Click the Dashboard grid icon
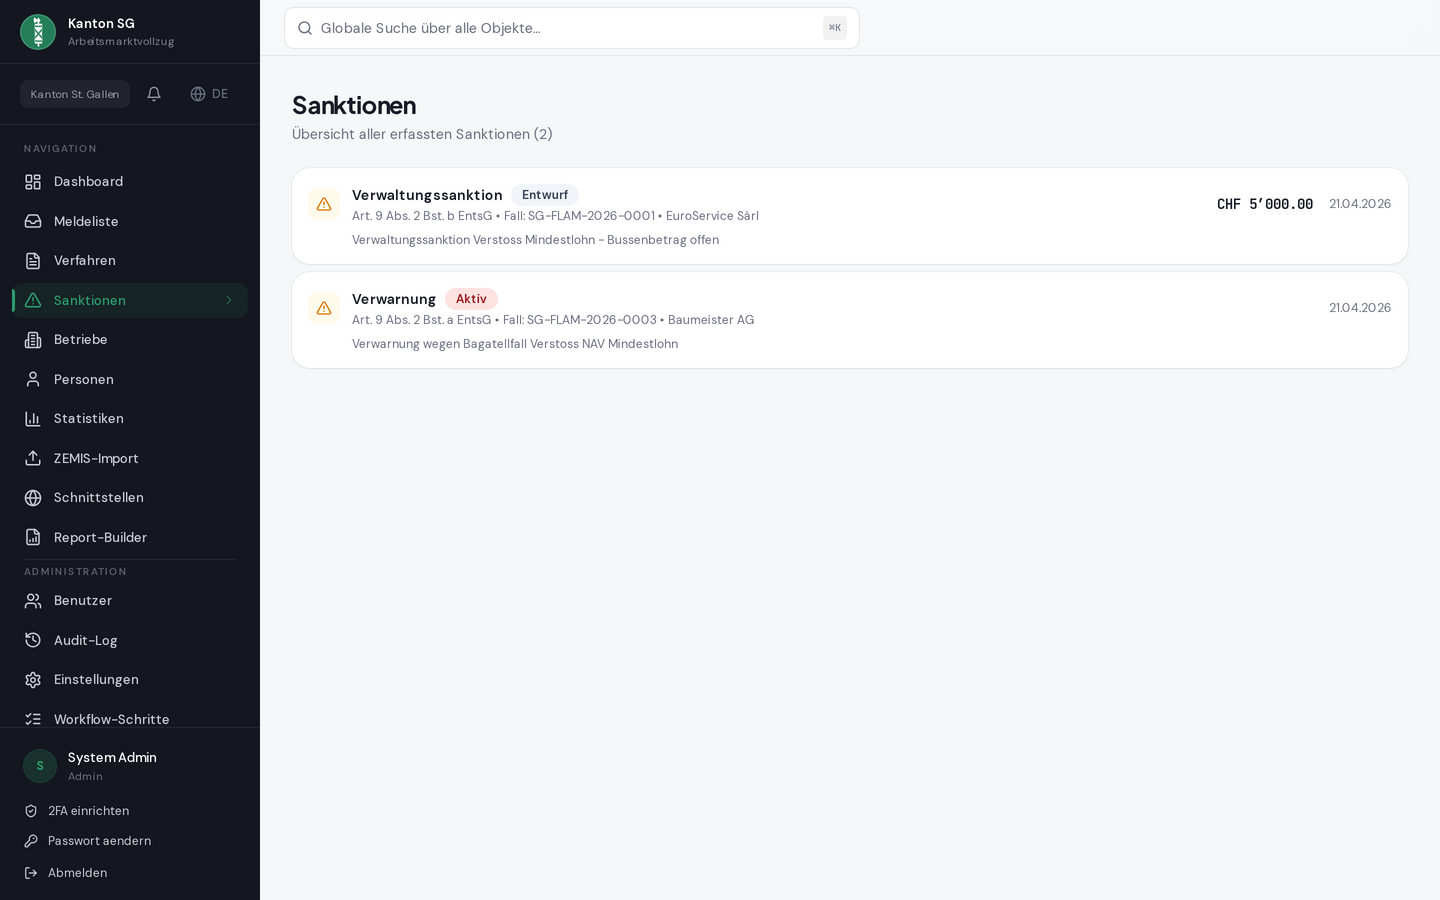The height and width of the screenshot is (900, 1440). point(33,182)
